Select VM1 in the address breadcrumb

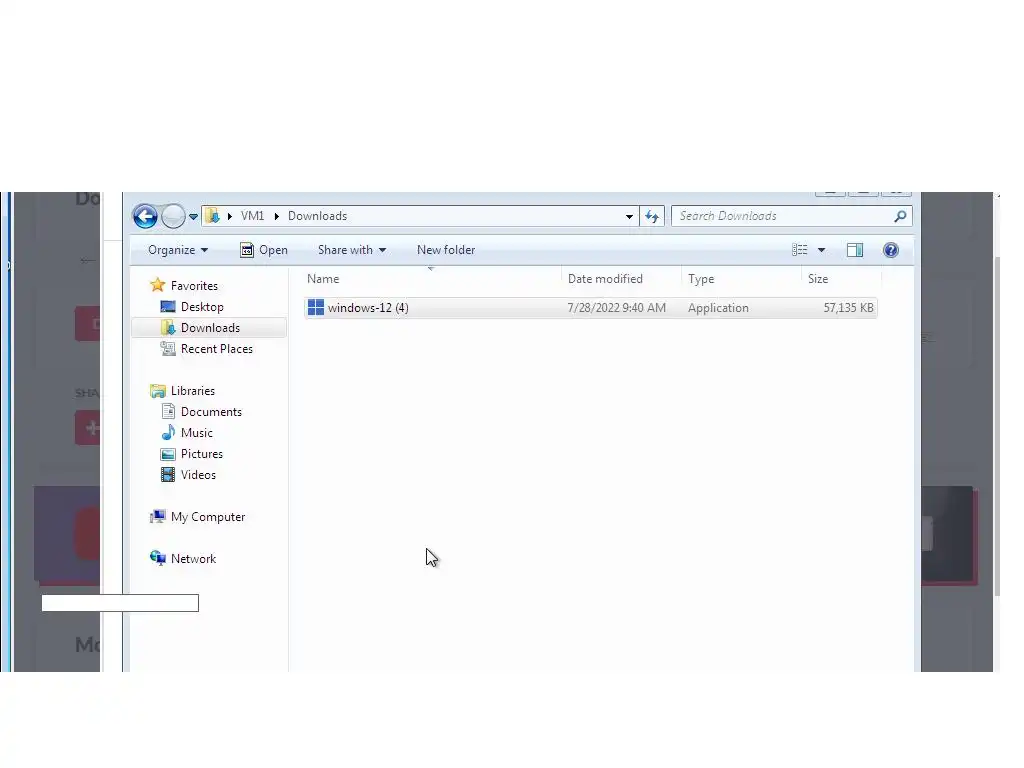coord(252,216)
